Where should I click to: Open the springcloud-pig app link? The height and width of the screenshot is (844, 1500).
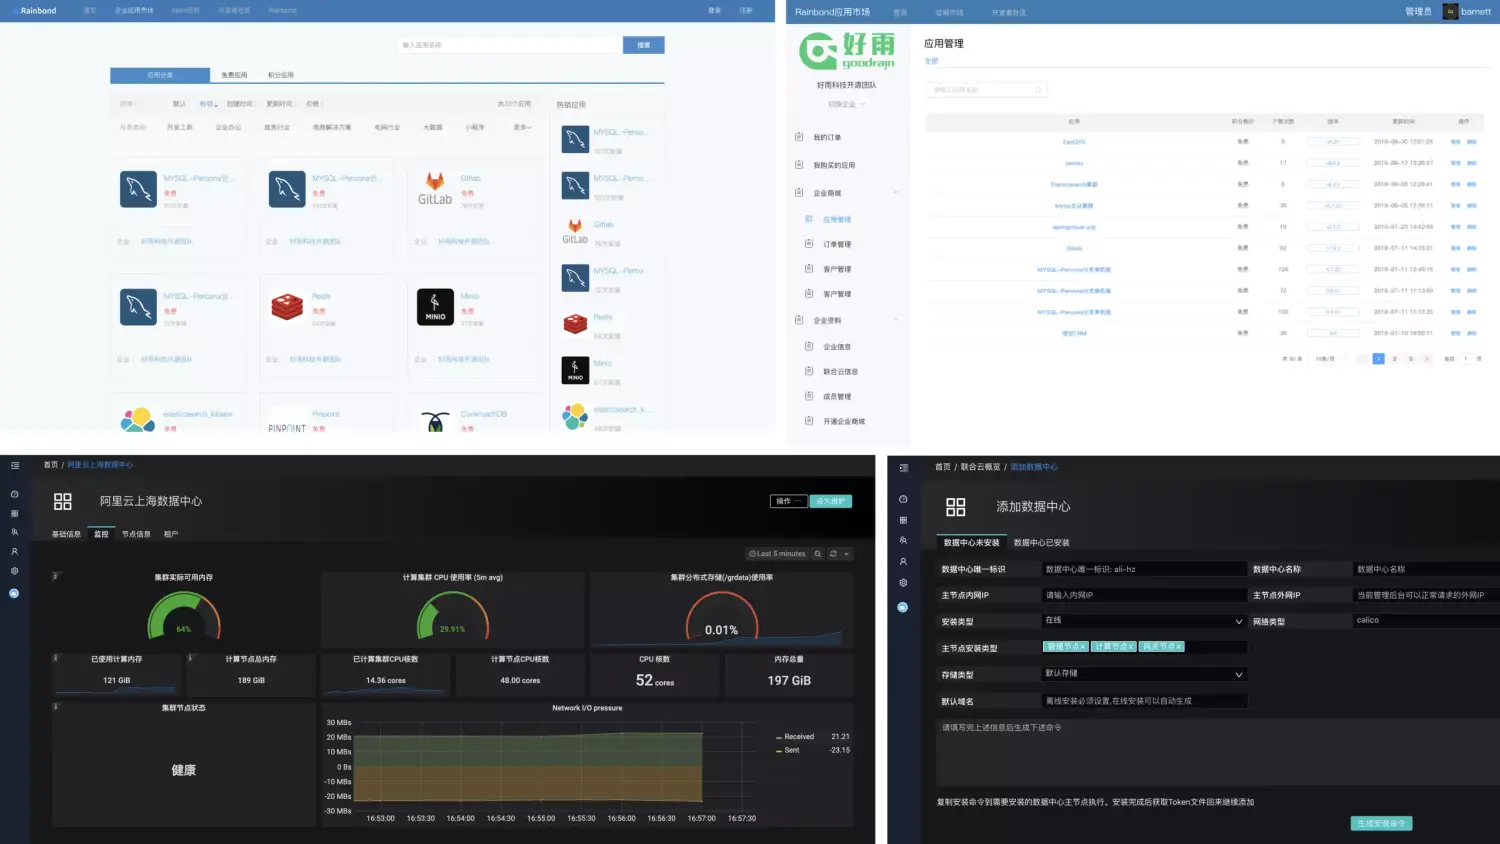tap(1074, 227)
